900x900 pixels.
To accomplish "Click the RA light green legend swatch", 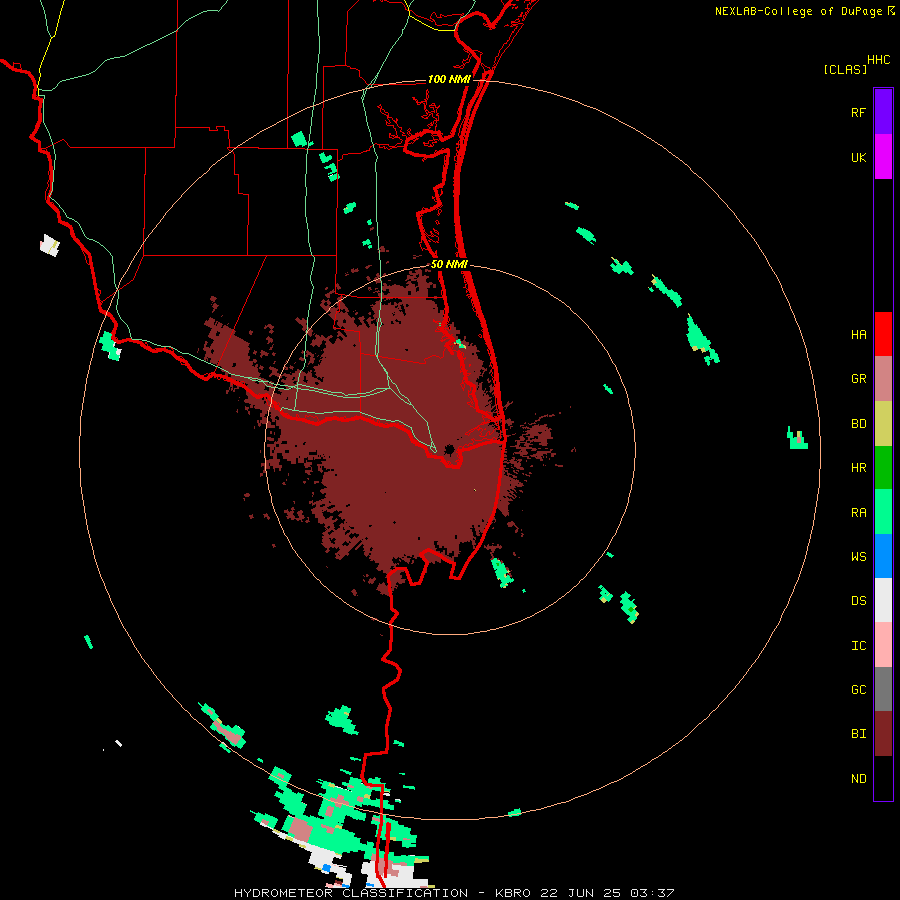I will click(x=883, y=512).
